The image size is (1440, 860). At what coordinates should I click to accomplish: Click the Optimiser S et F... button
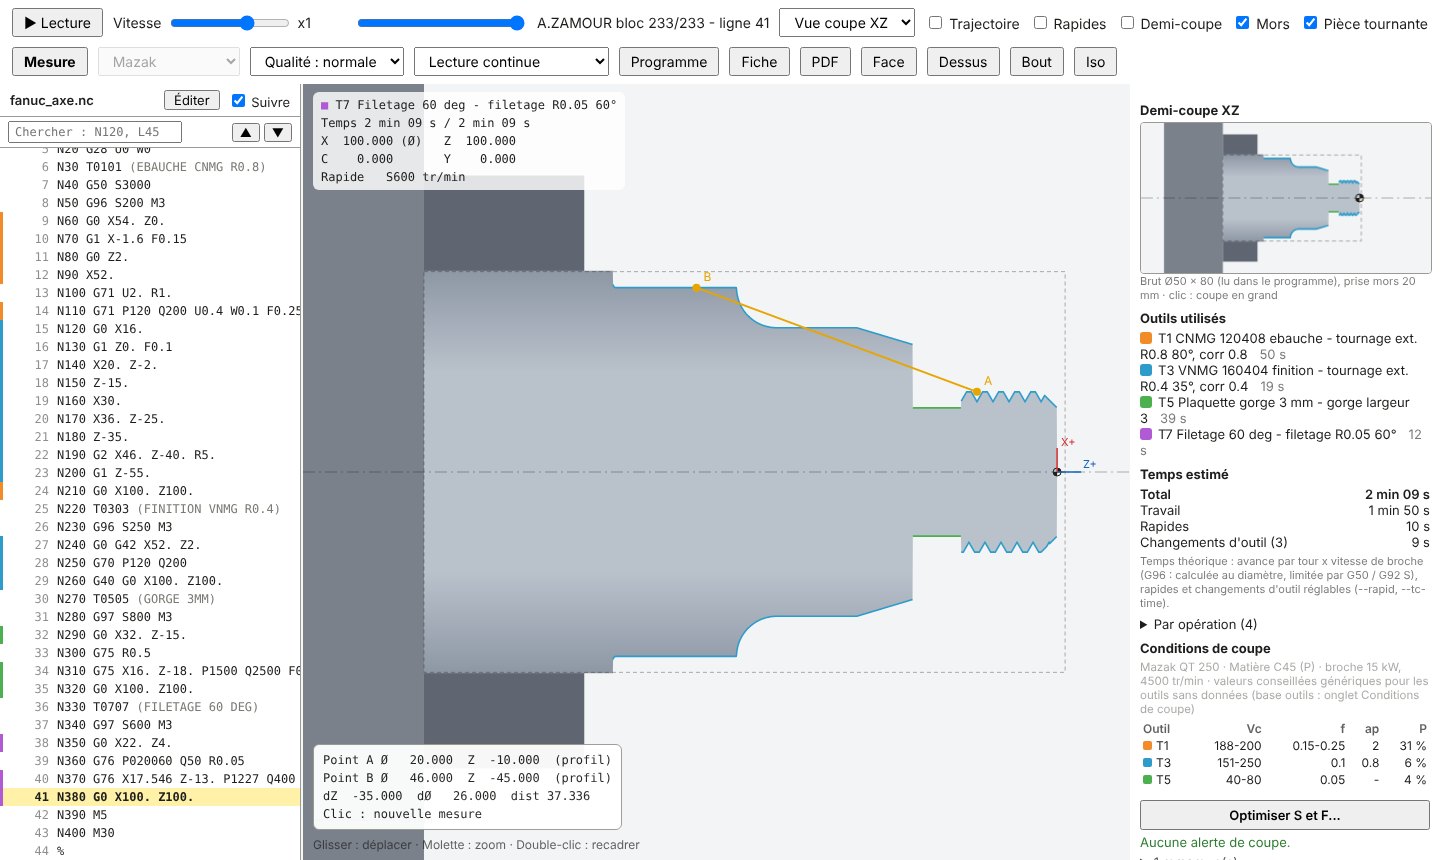1284,815
